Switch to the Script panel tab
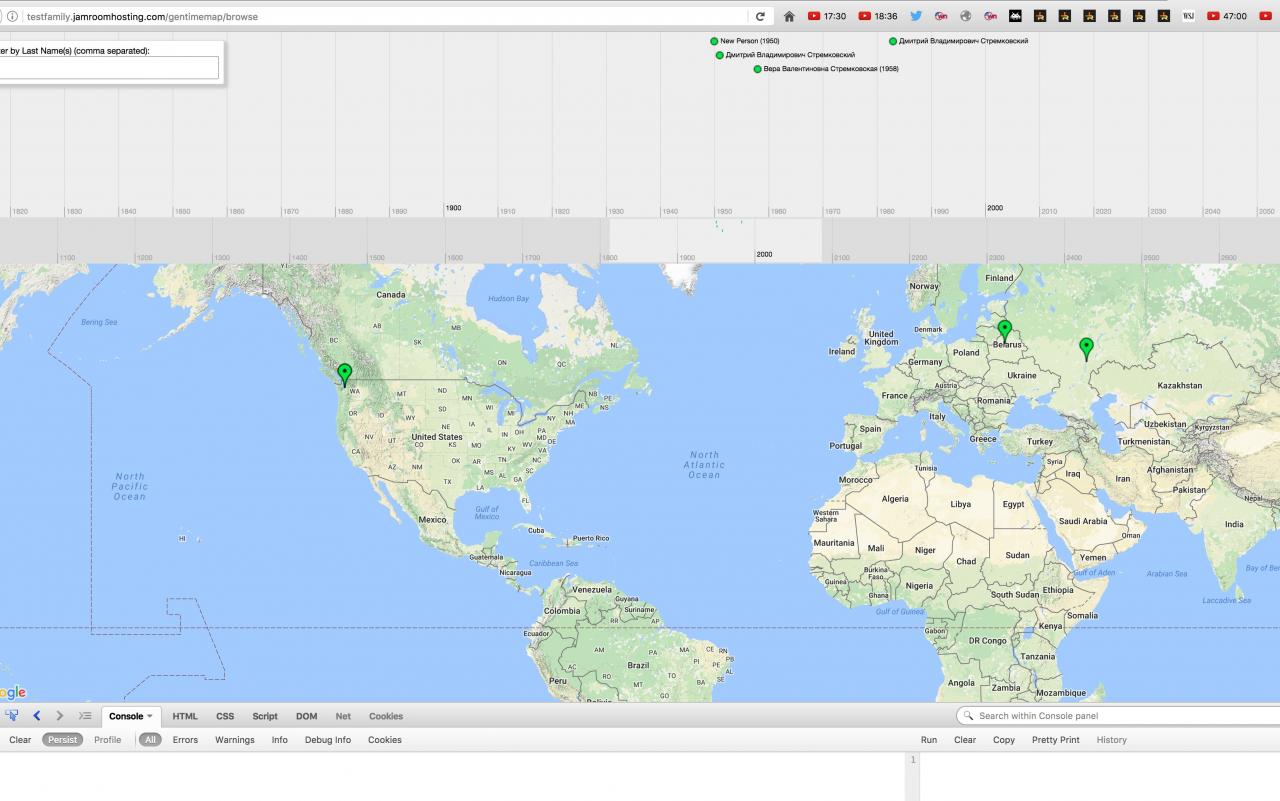Viewport: 1280px width, 801px height. (265, 716)
